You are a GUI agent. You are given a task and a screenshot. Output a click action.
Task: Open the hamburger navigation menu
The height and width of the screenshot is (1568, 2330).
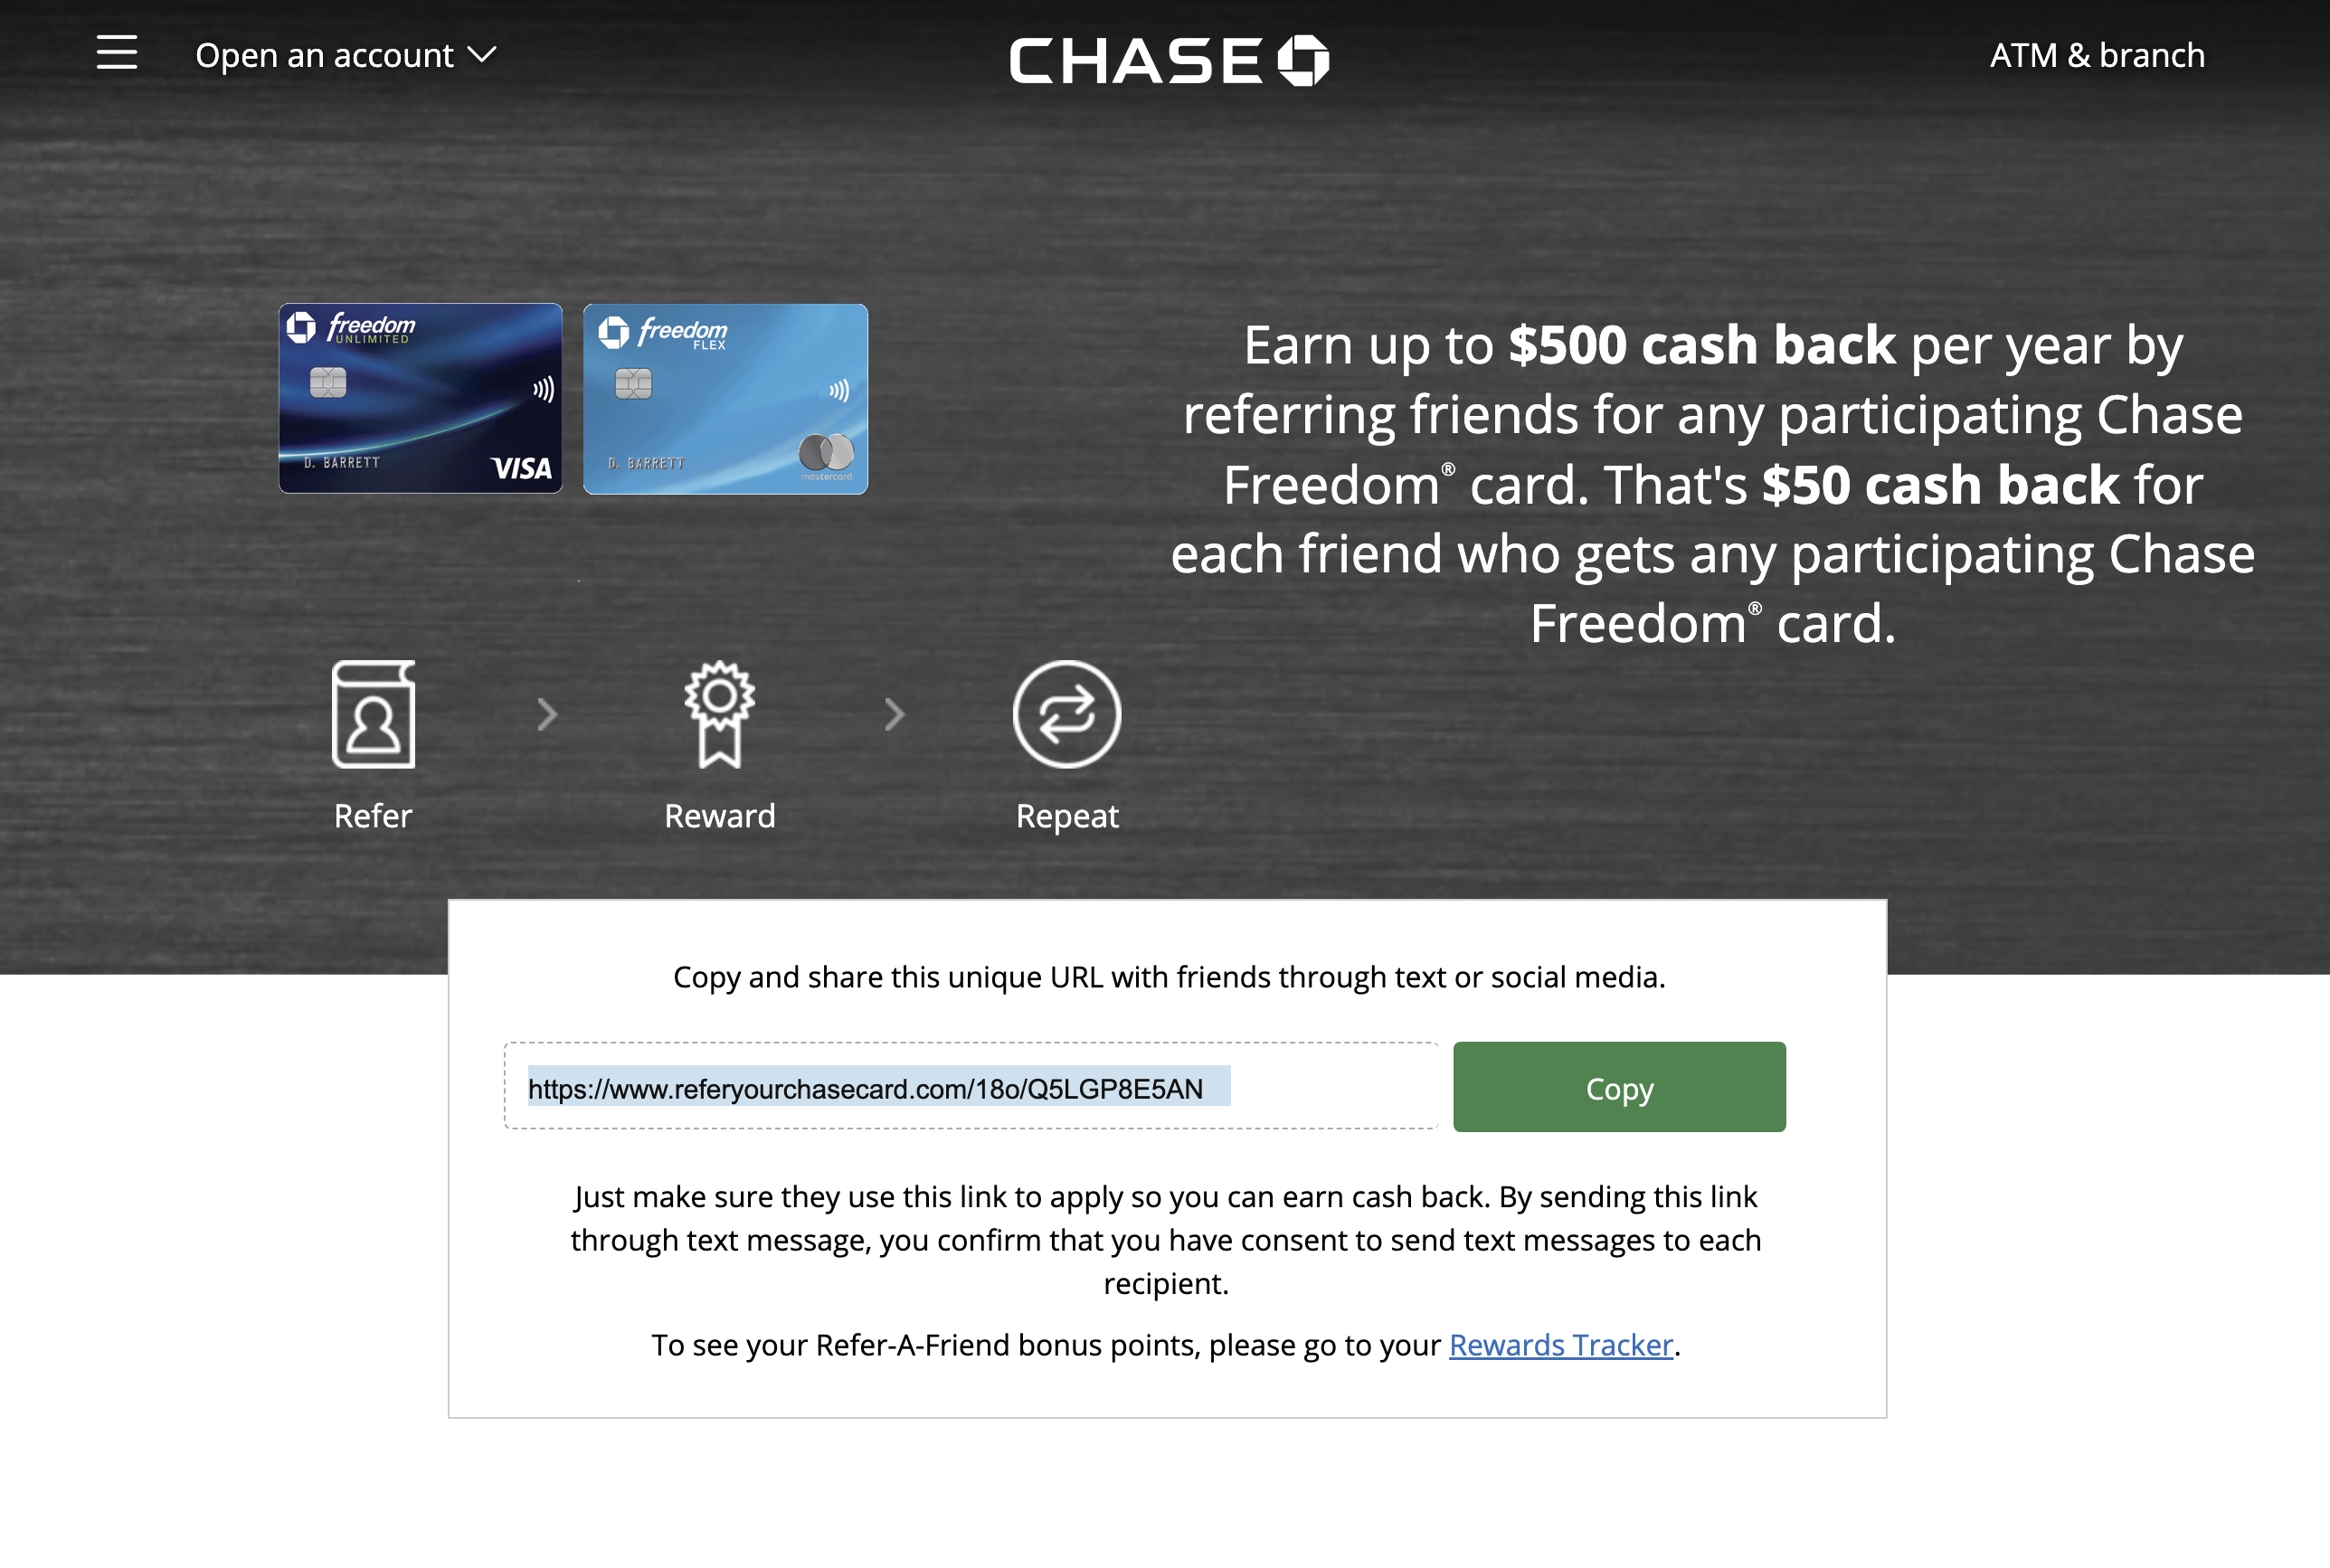click(x=116, y=54)
